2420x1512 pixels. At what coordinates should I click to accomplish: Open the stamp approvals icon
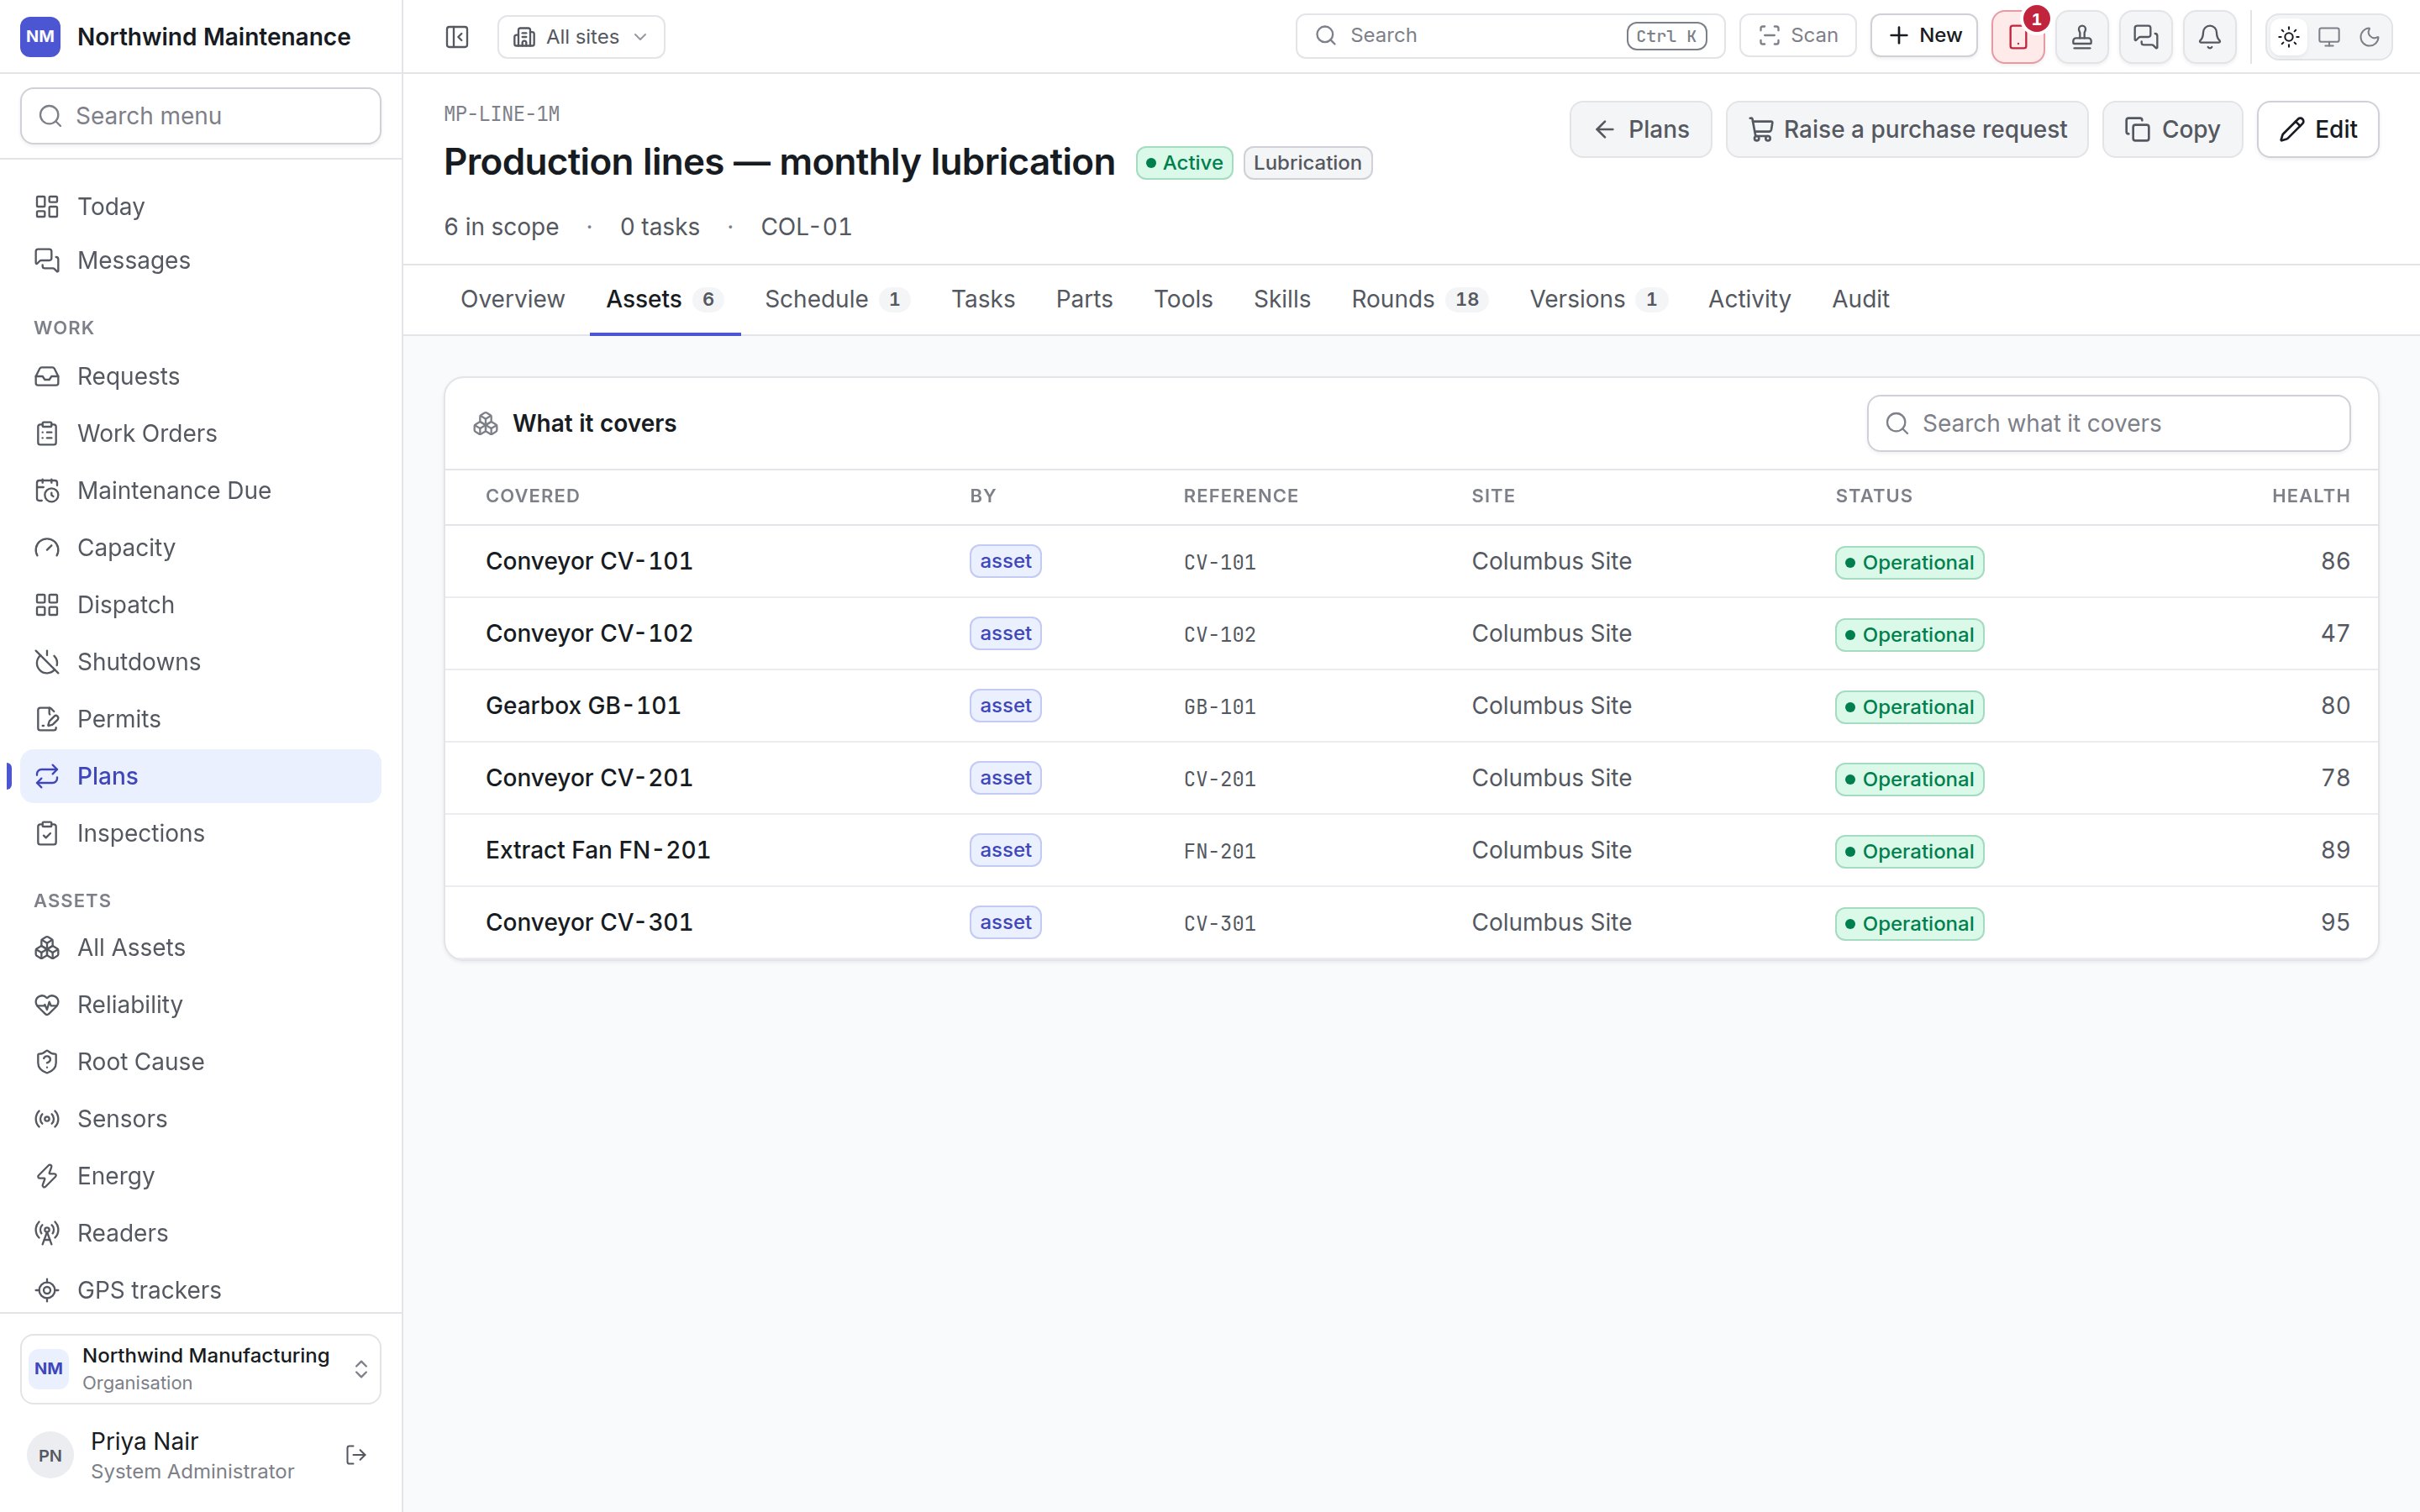point(2082,37)
